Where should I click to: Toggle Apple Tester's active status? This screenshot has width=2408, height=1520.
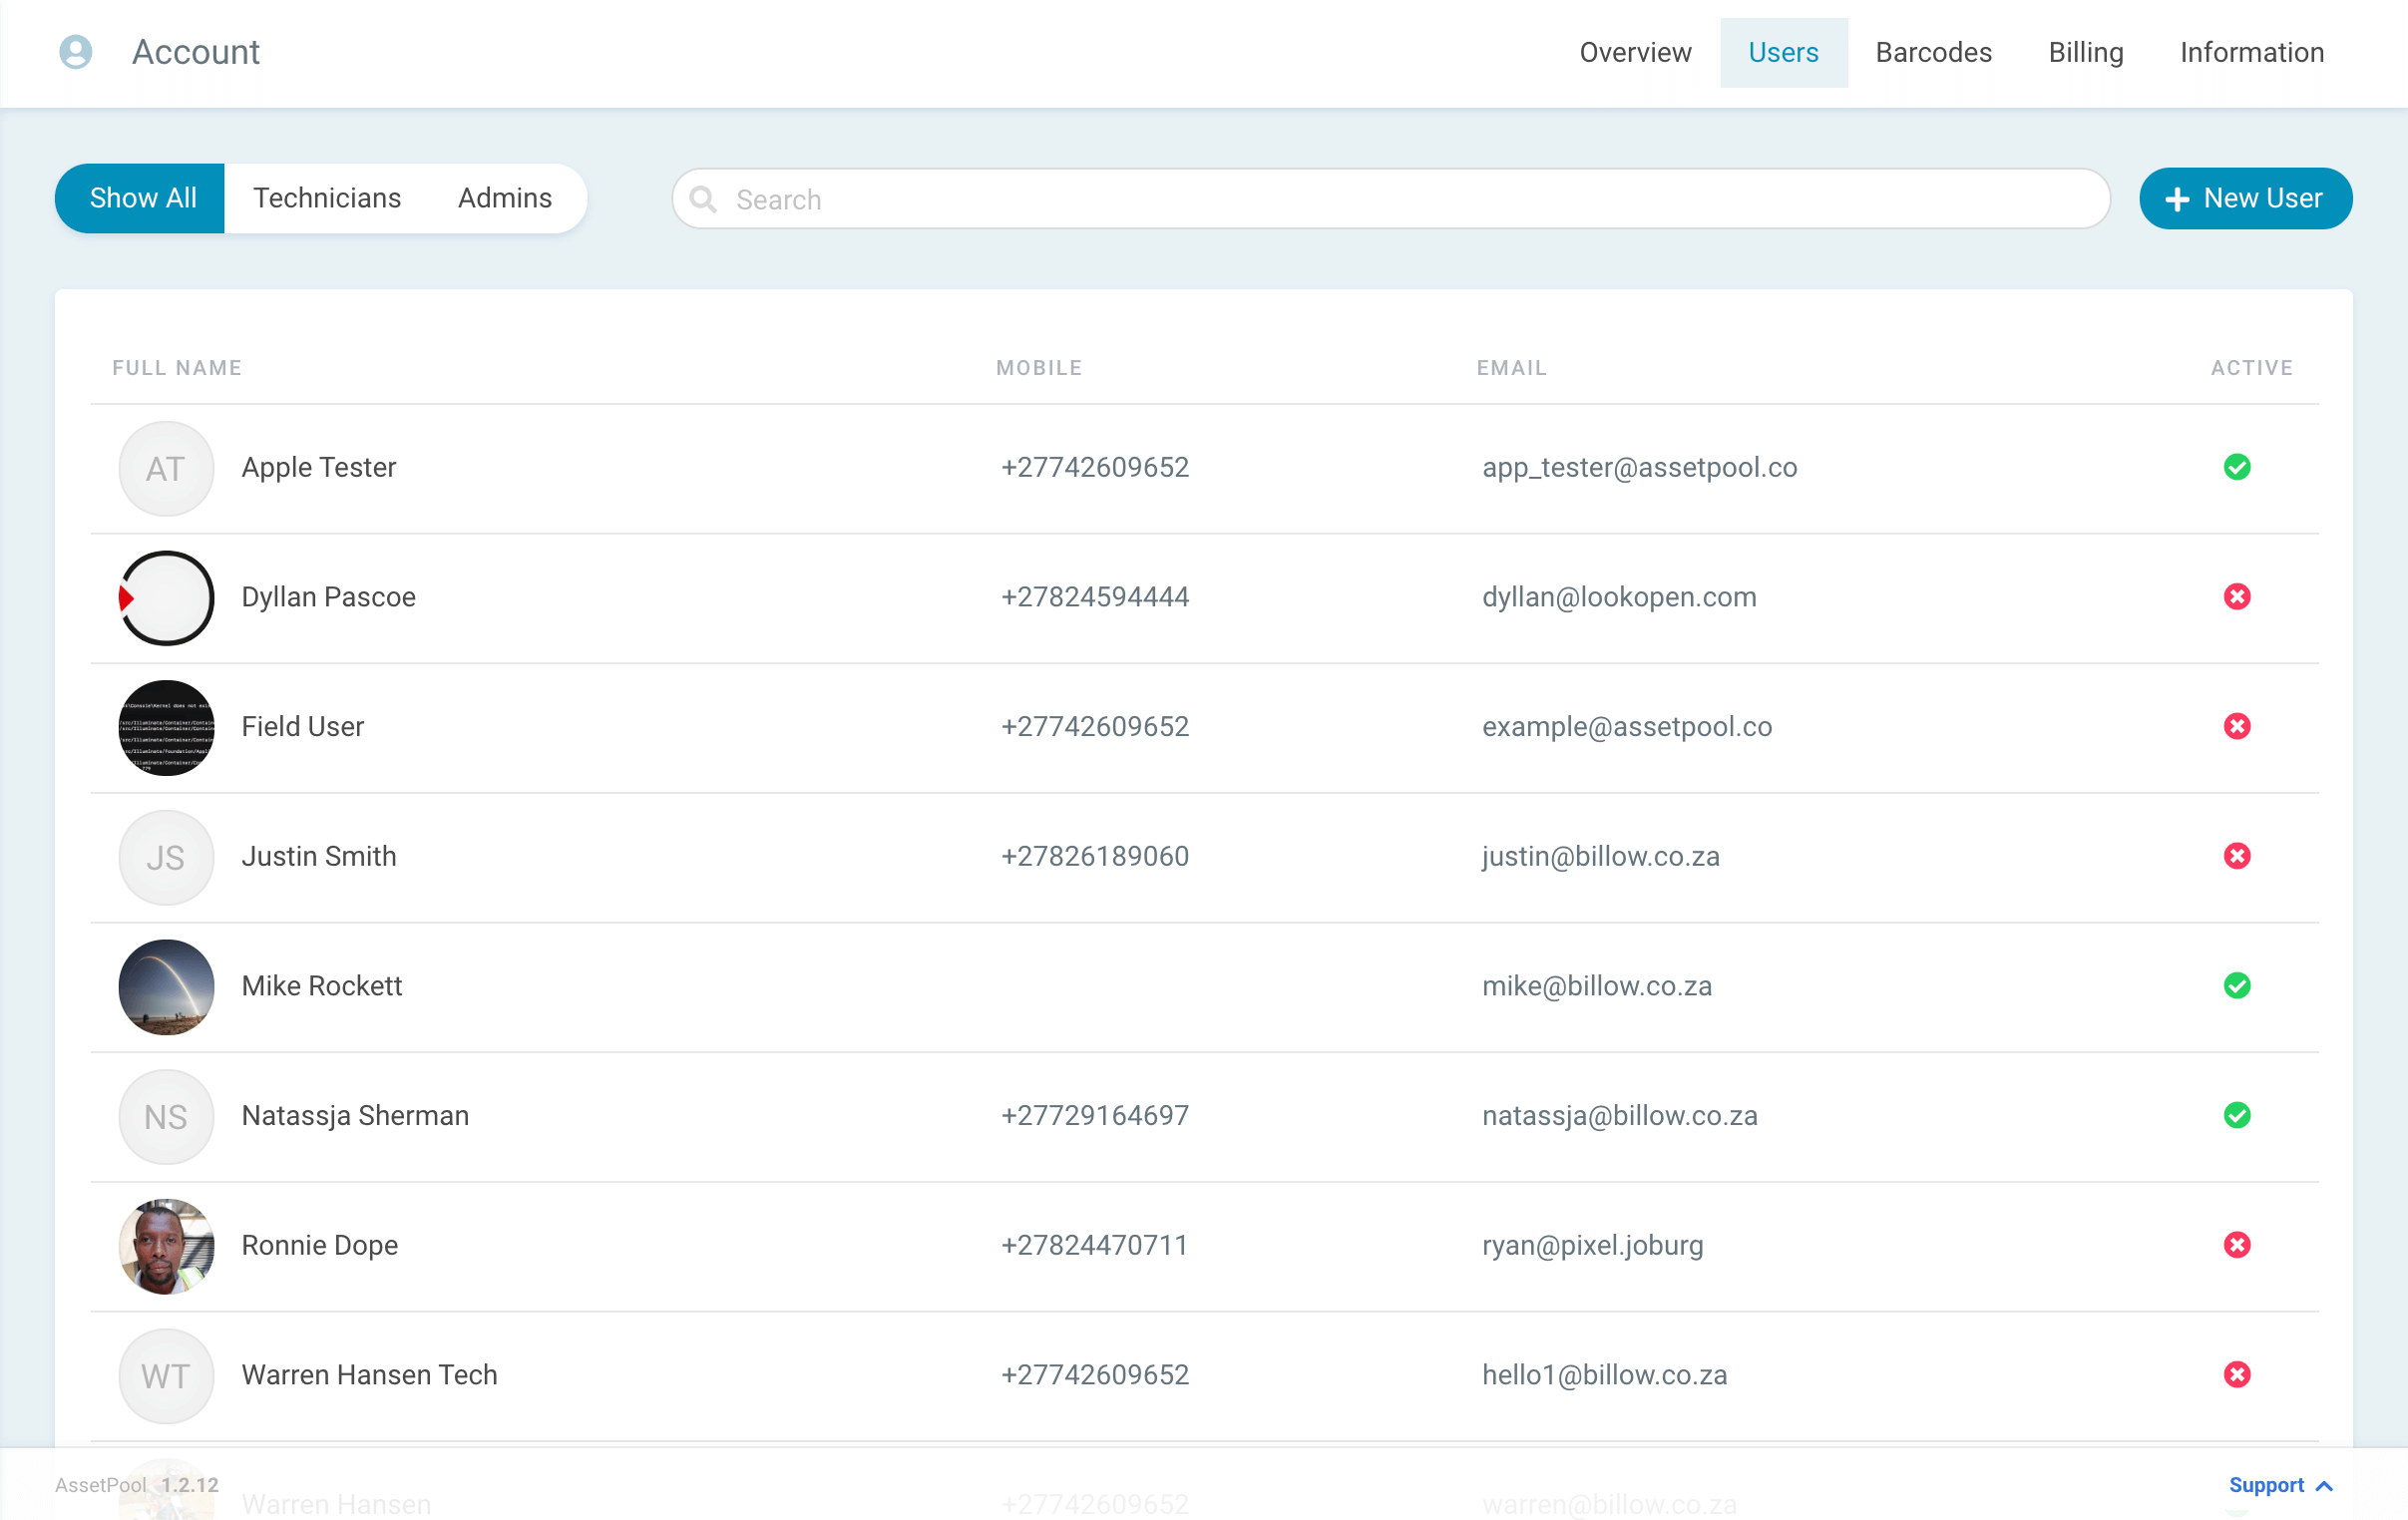click(2238, 467)
